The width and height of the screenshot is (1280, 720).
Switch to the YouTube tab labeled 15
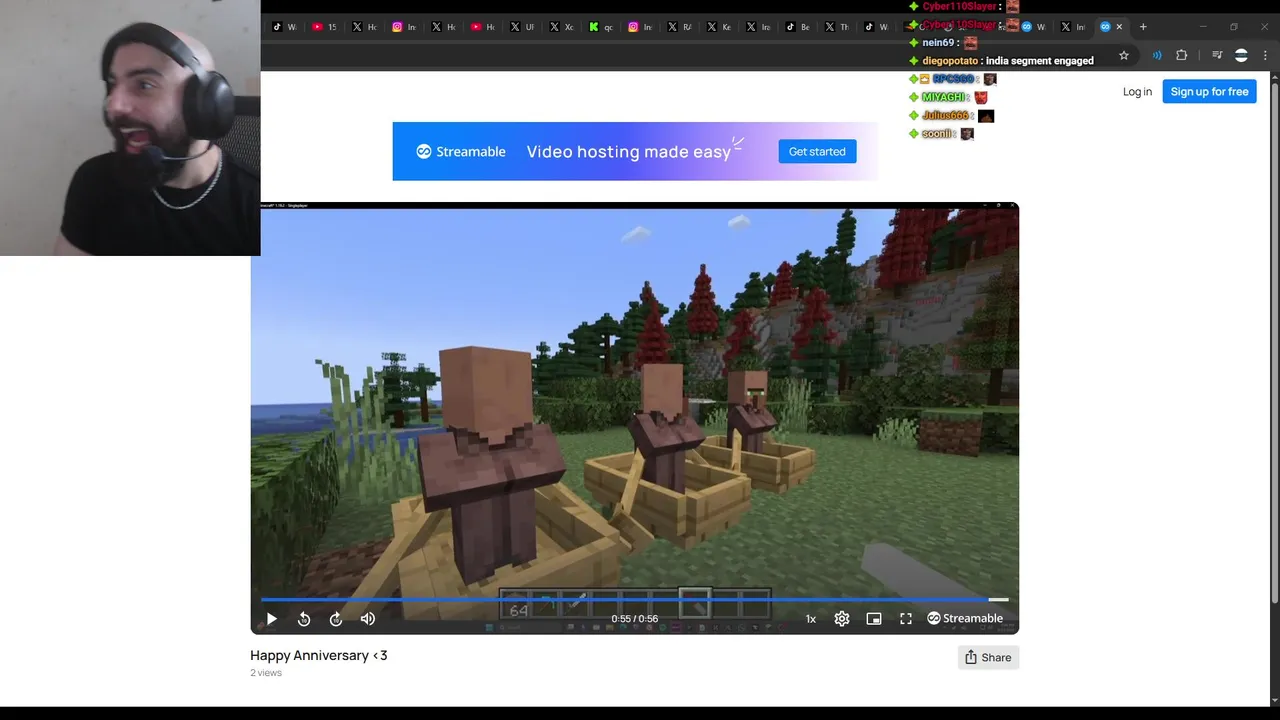[325, 27]
